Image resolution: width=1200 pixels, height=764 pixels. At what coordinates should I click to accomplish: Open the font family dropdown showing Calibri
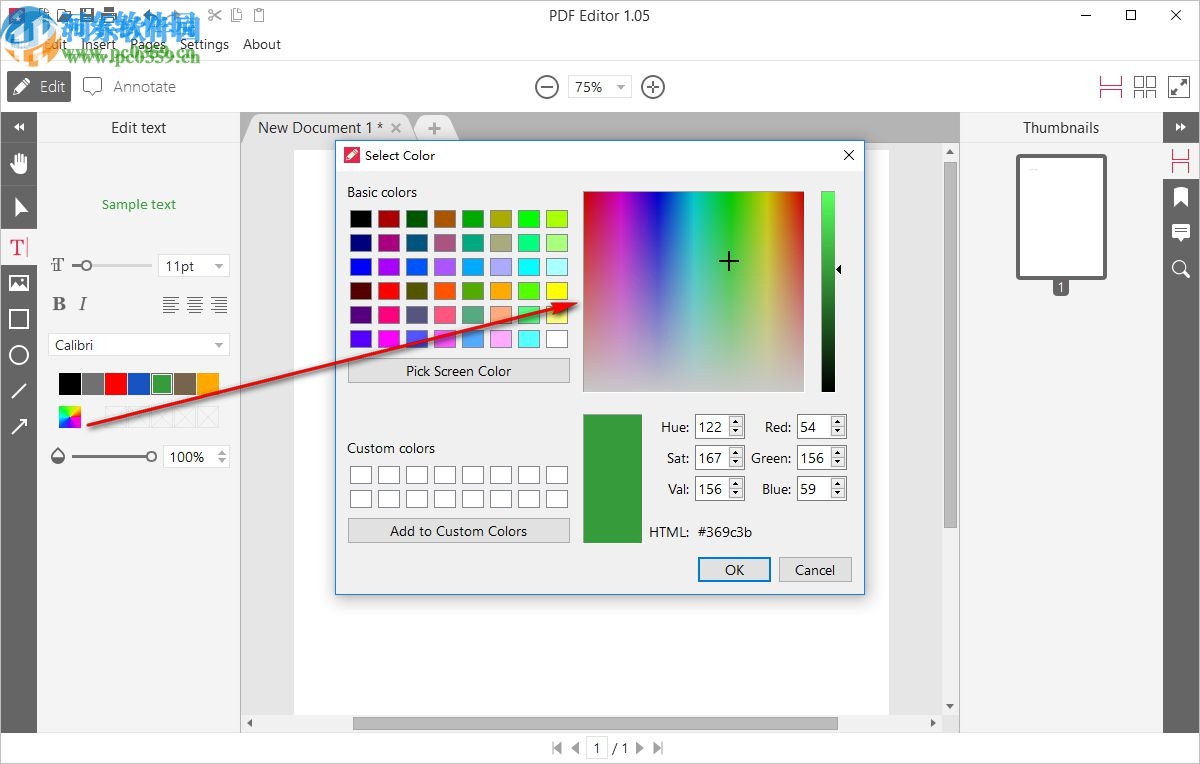tap(138, 344)
